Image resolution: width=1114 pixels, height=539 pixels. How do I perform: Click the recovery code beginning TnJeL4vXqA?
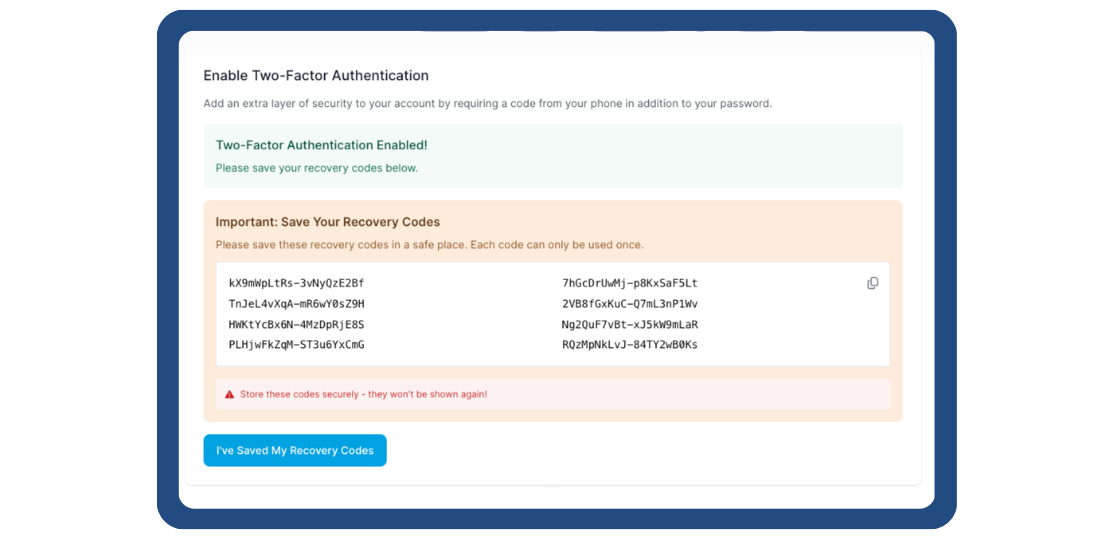pos(296,304)
